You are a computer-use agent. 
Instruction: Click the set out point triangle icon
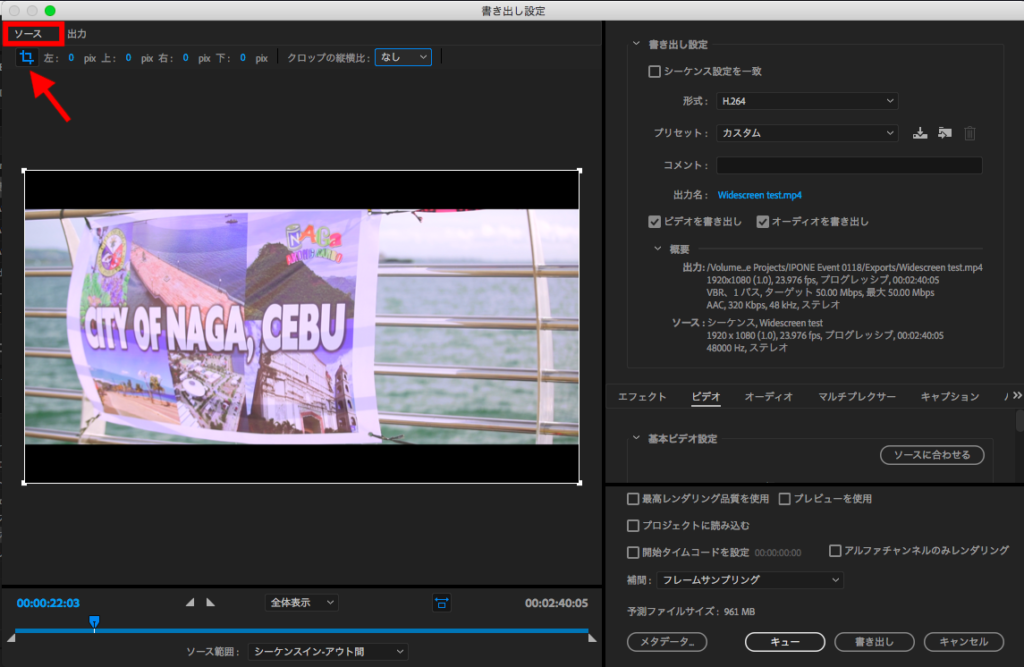click(210, 602)
